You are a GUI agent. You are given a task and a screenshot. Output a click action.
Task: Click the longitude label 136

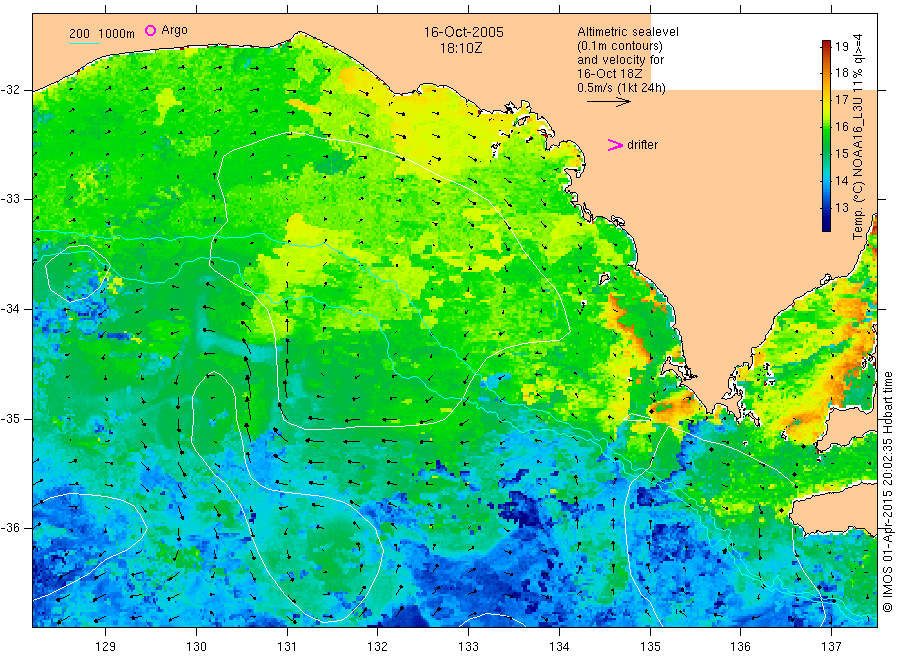click(x=740, y=647)
